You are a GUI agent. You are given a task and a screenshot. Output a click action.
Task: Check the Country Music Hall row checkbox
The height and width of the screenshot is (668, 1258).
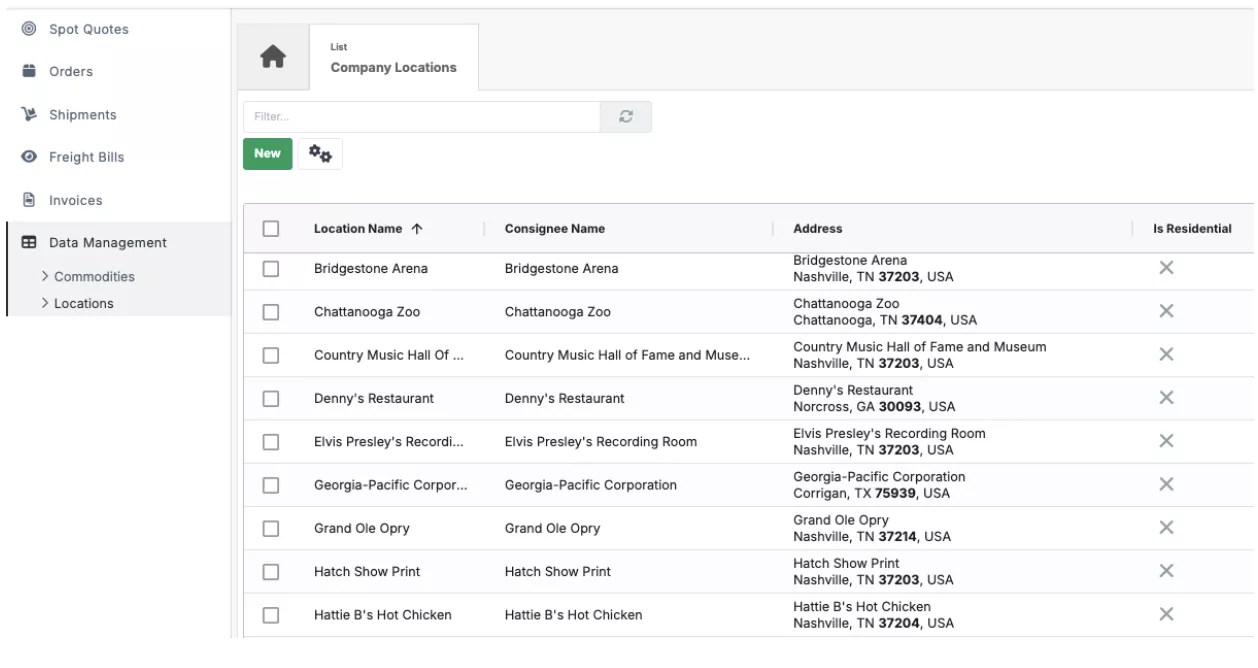tap(270, 355)
